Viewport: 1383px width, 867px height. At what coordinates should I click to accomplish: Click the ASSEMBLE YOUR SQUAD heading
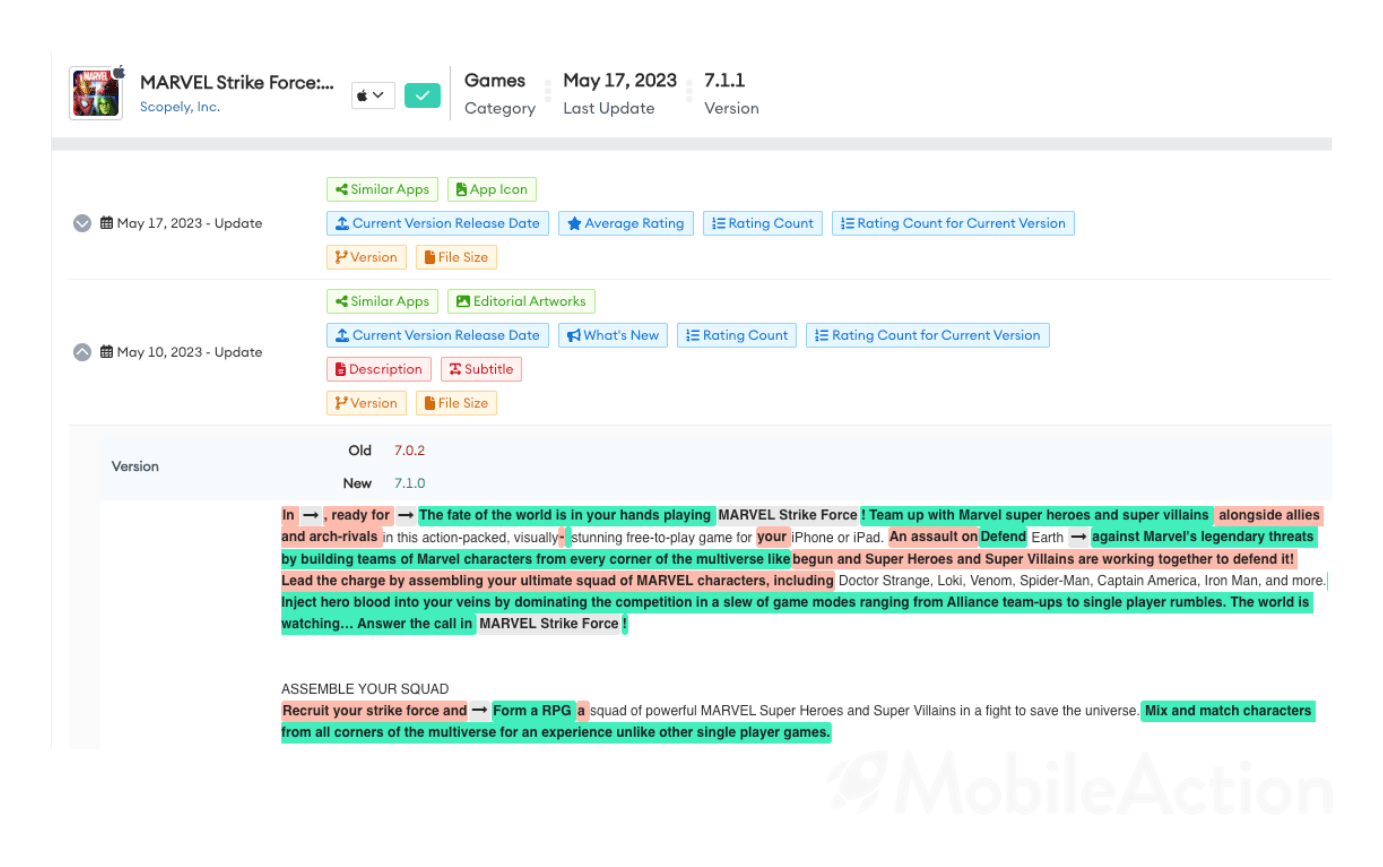(x=365, y=689)
